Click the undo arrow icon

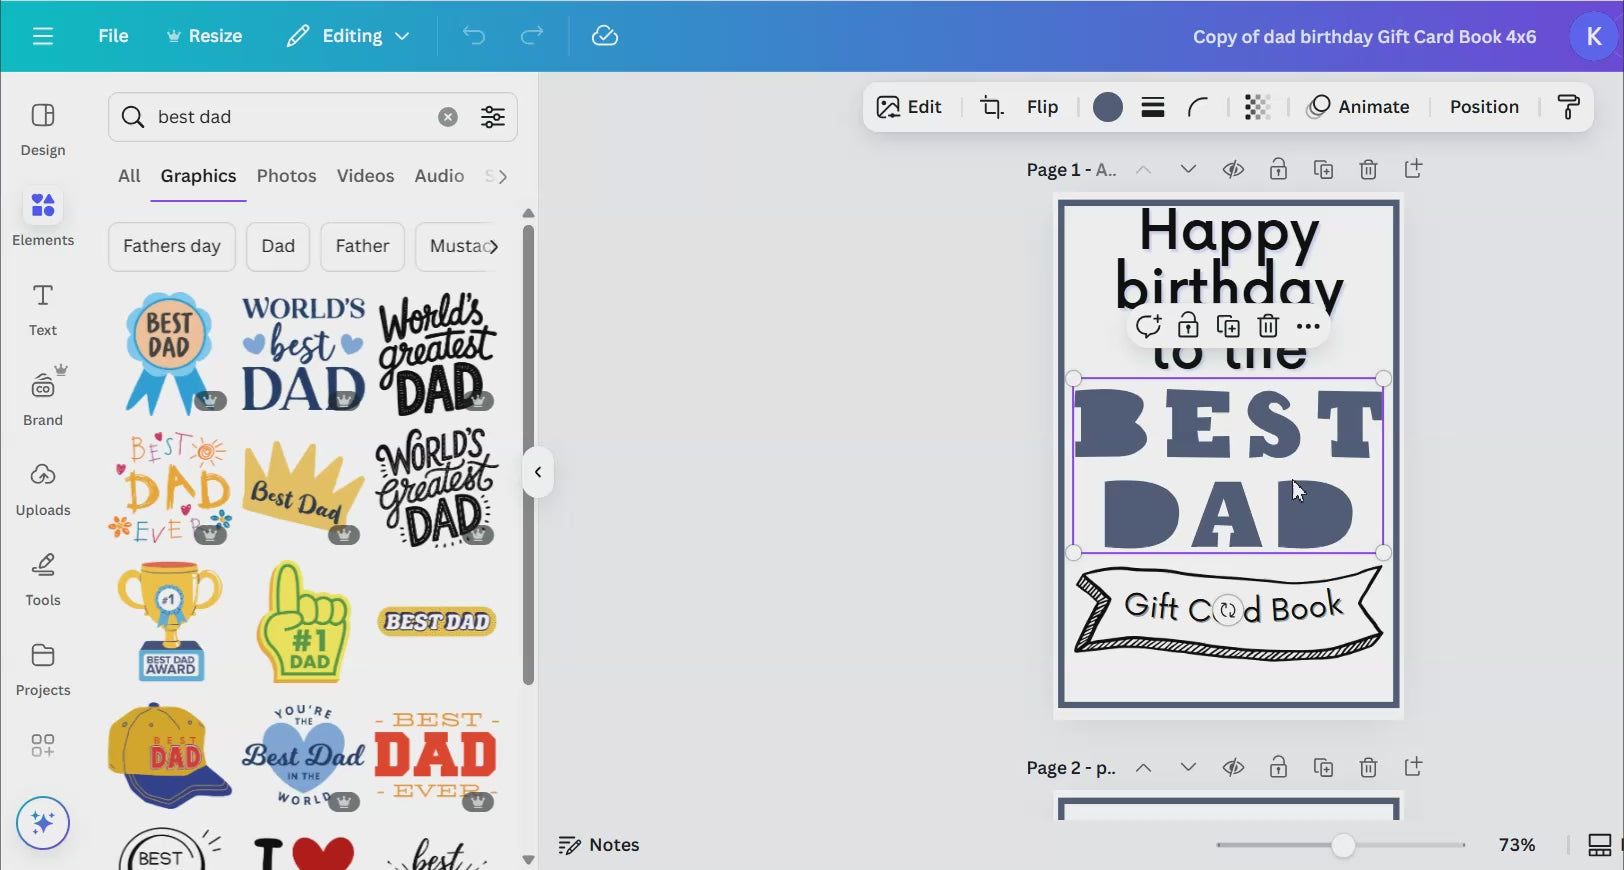[x=474, y=36]
